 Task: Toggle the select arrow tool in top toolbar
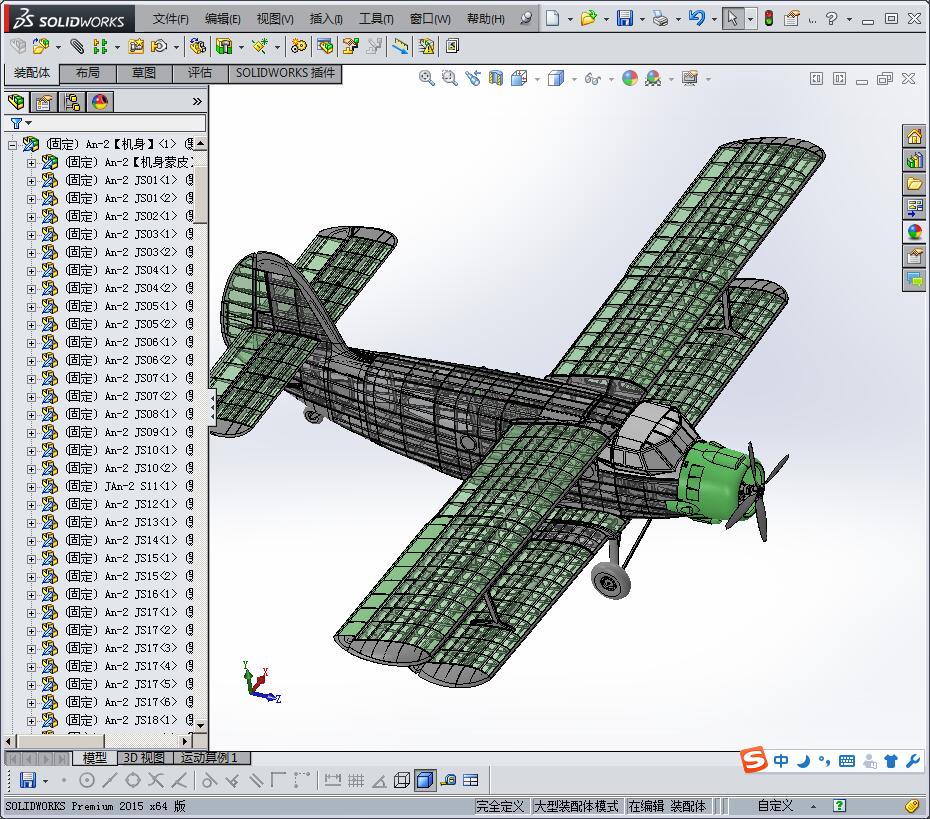(733, 18)
